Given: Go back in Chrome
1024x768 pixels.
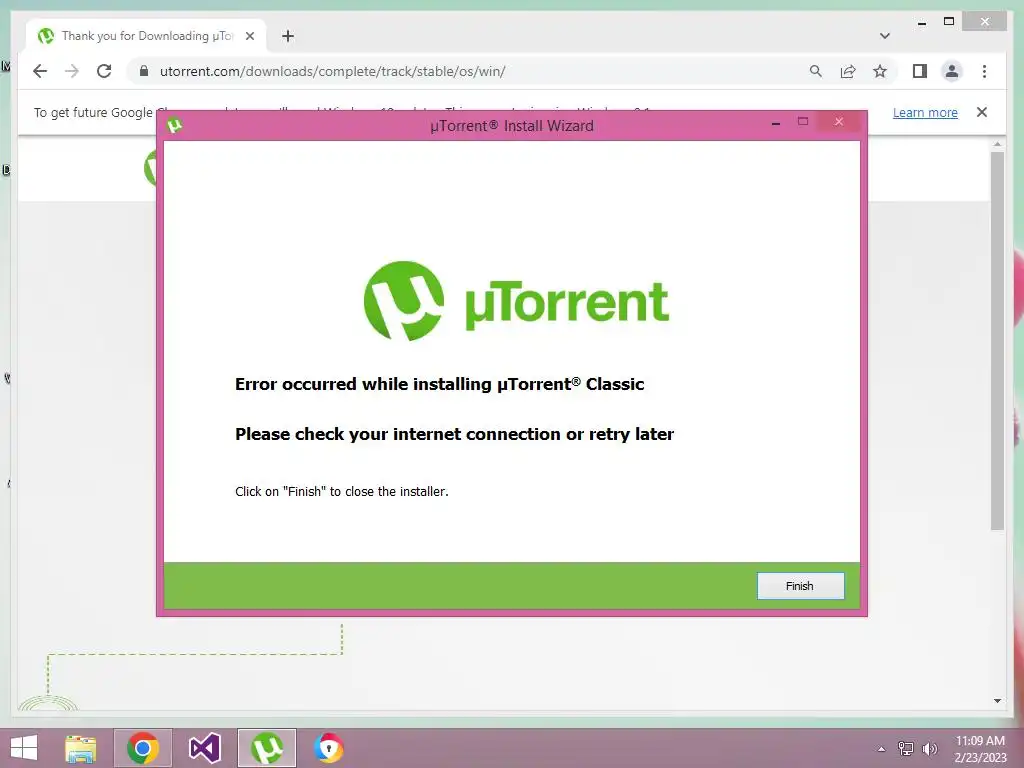Looking at the screenshot, I should pyautogui.click(x=40, y=71).
